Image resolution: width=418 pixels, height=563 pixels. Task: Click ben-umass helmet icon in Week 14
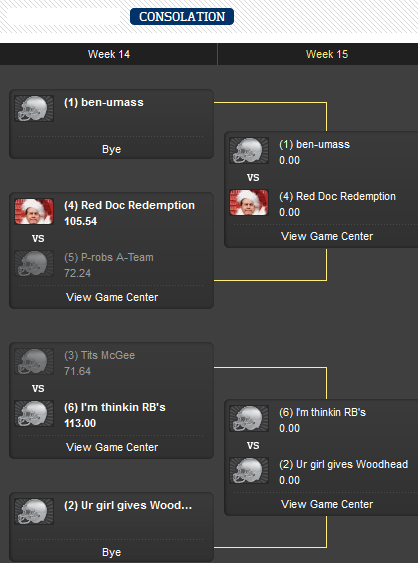[34, 108]
